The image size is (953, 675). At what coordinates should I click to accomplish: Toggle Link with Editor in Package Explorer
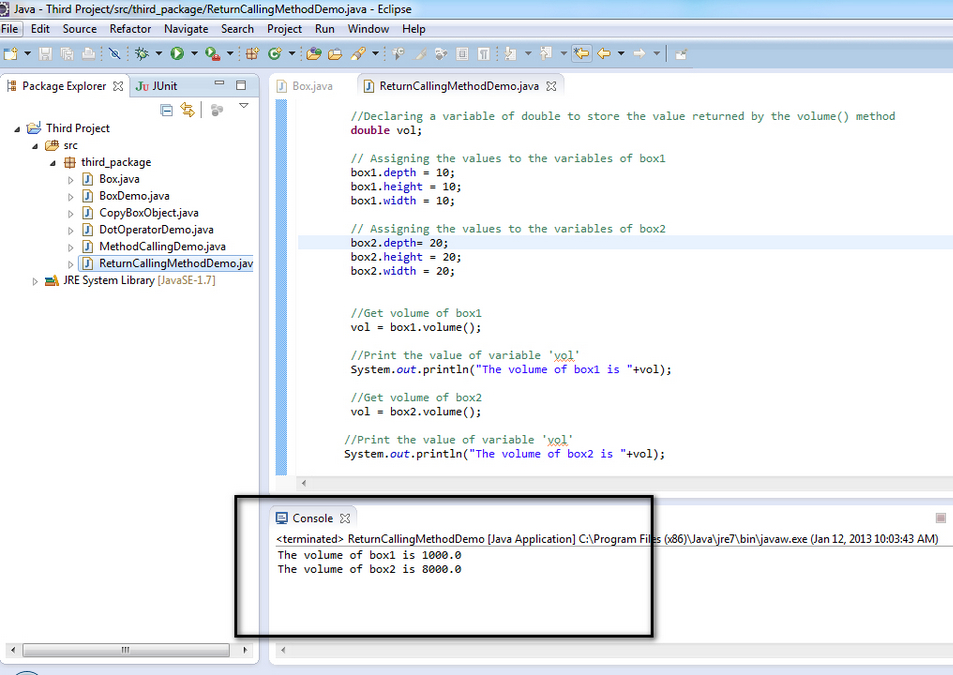tap(187, 110)
